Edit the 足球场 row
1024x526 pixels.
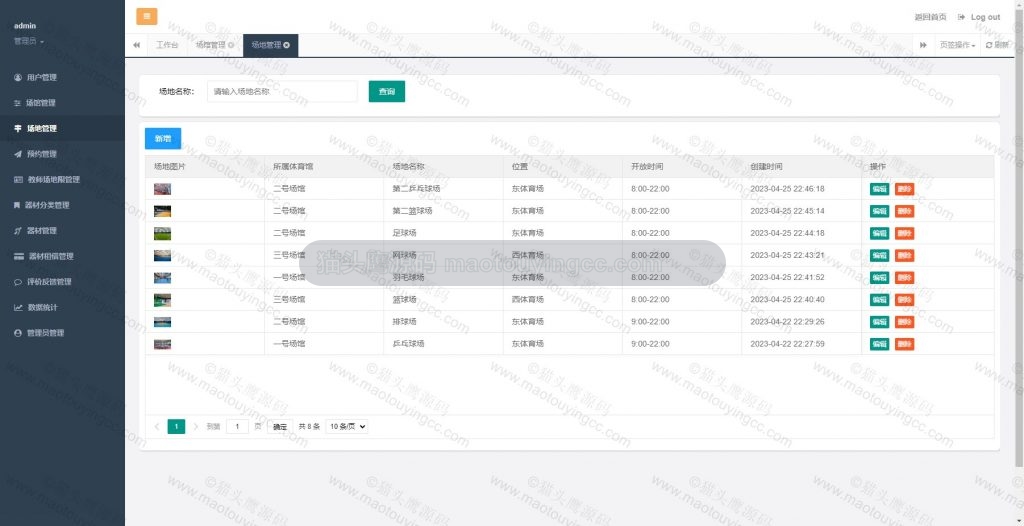[879, 233]
